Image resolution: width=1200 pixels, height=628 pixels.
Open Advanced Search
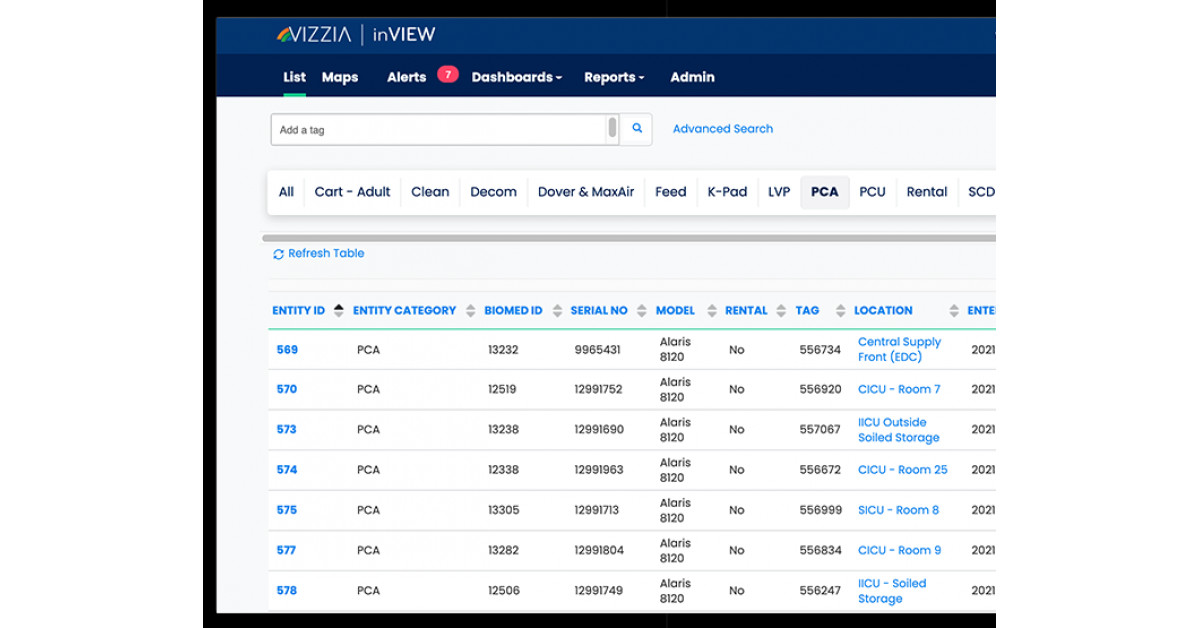pyautogui.click(x=722, y=129)
